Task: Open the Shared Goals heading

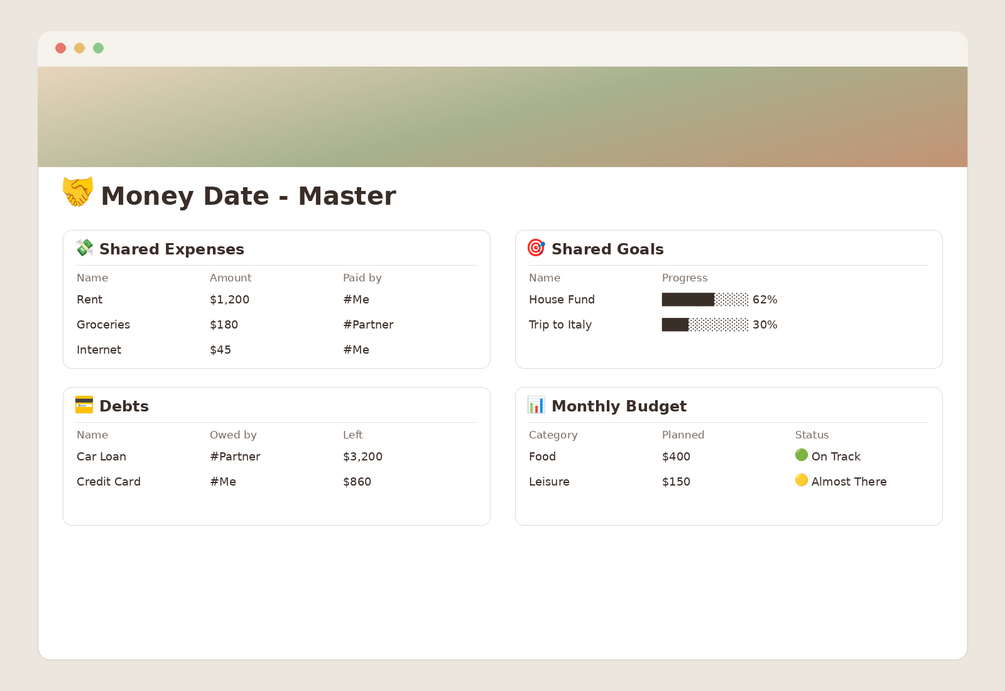Action: (x=608, y=249)
